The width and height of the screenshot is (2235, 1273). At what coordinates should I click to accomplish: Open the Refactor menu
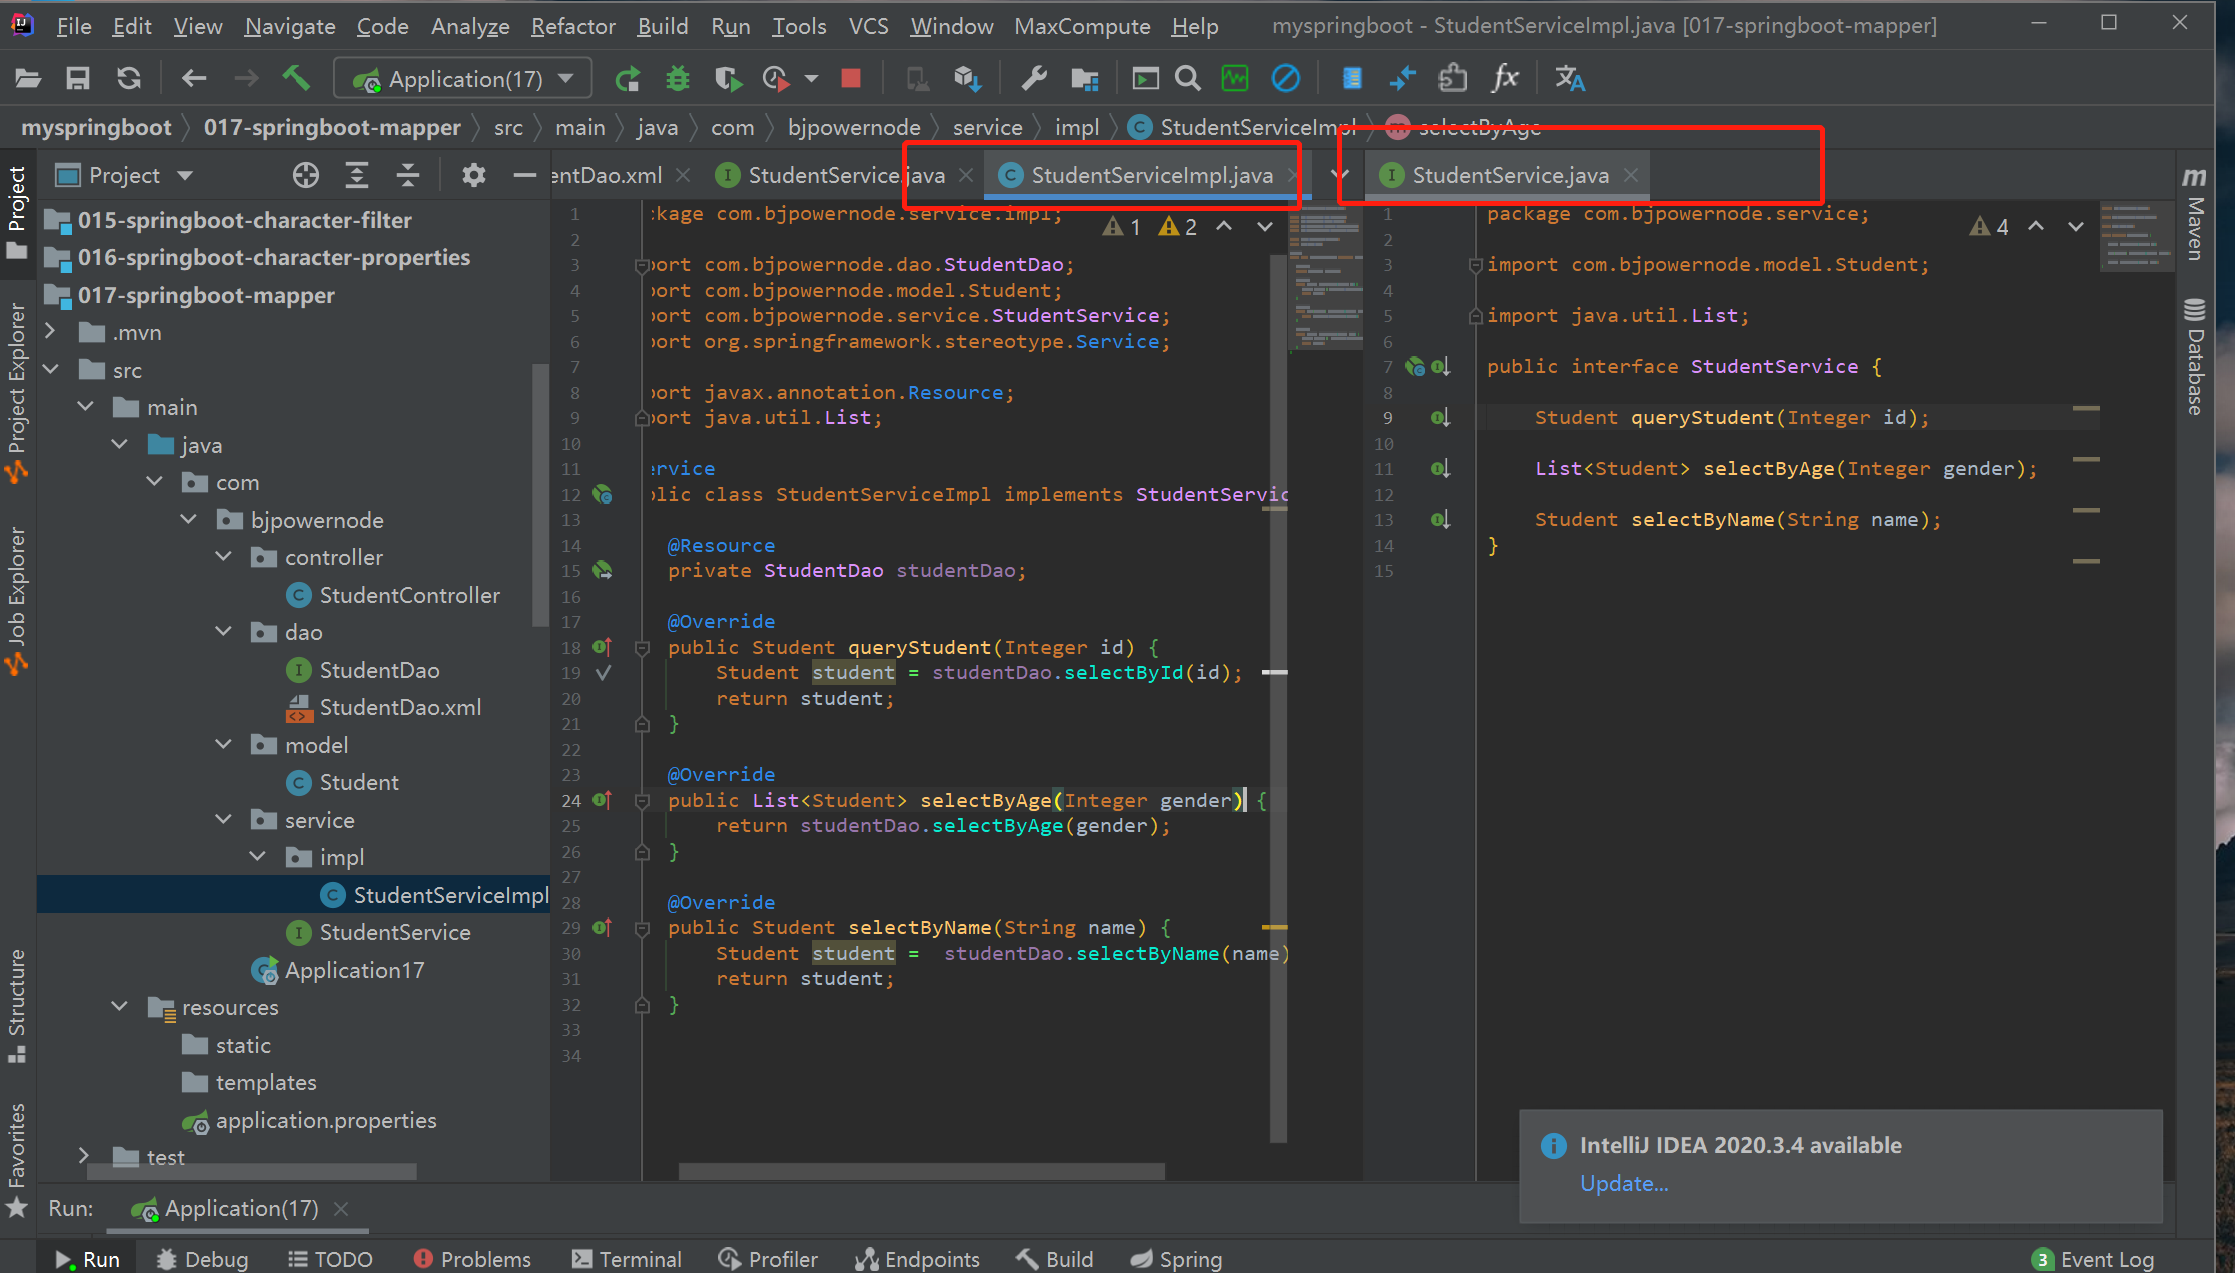[x=572, y=26]
